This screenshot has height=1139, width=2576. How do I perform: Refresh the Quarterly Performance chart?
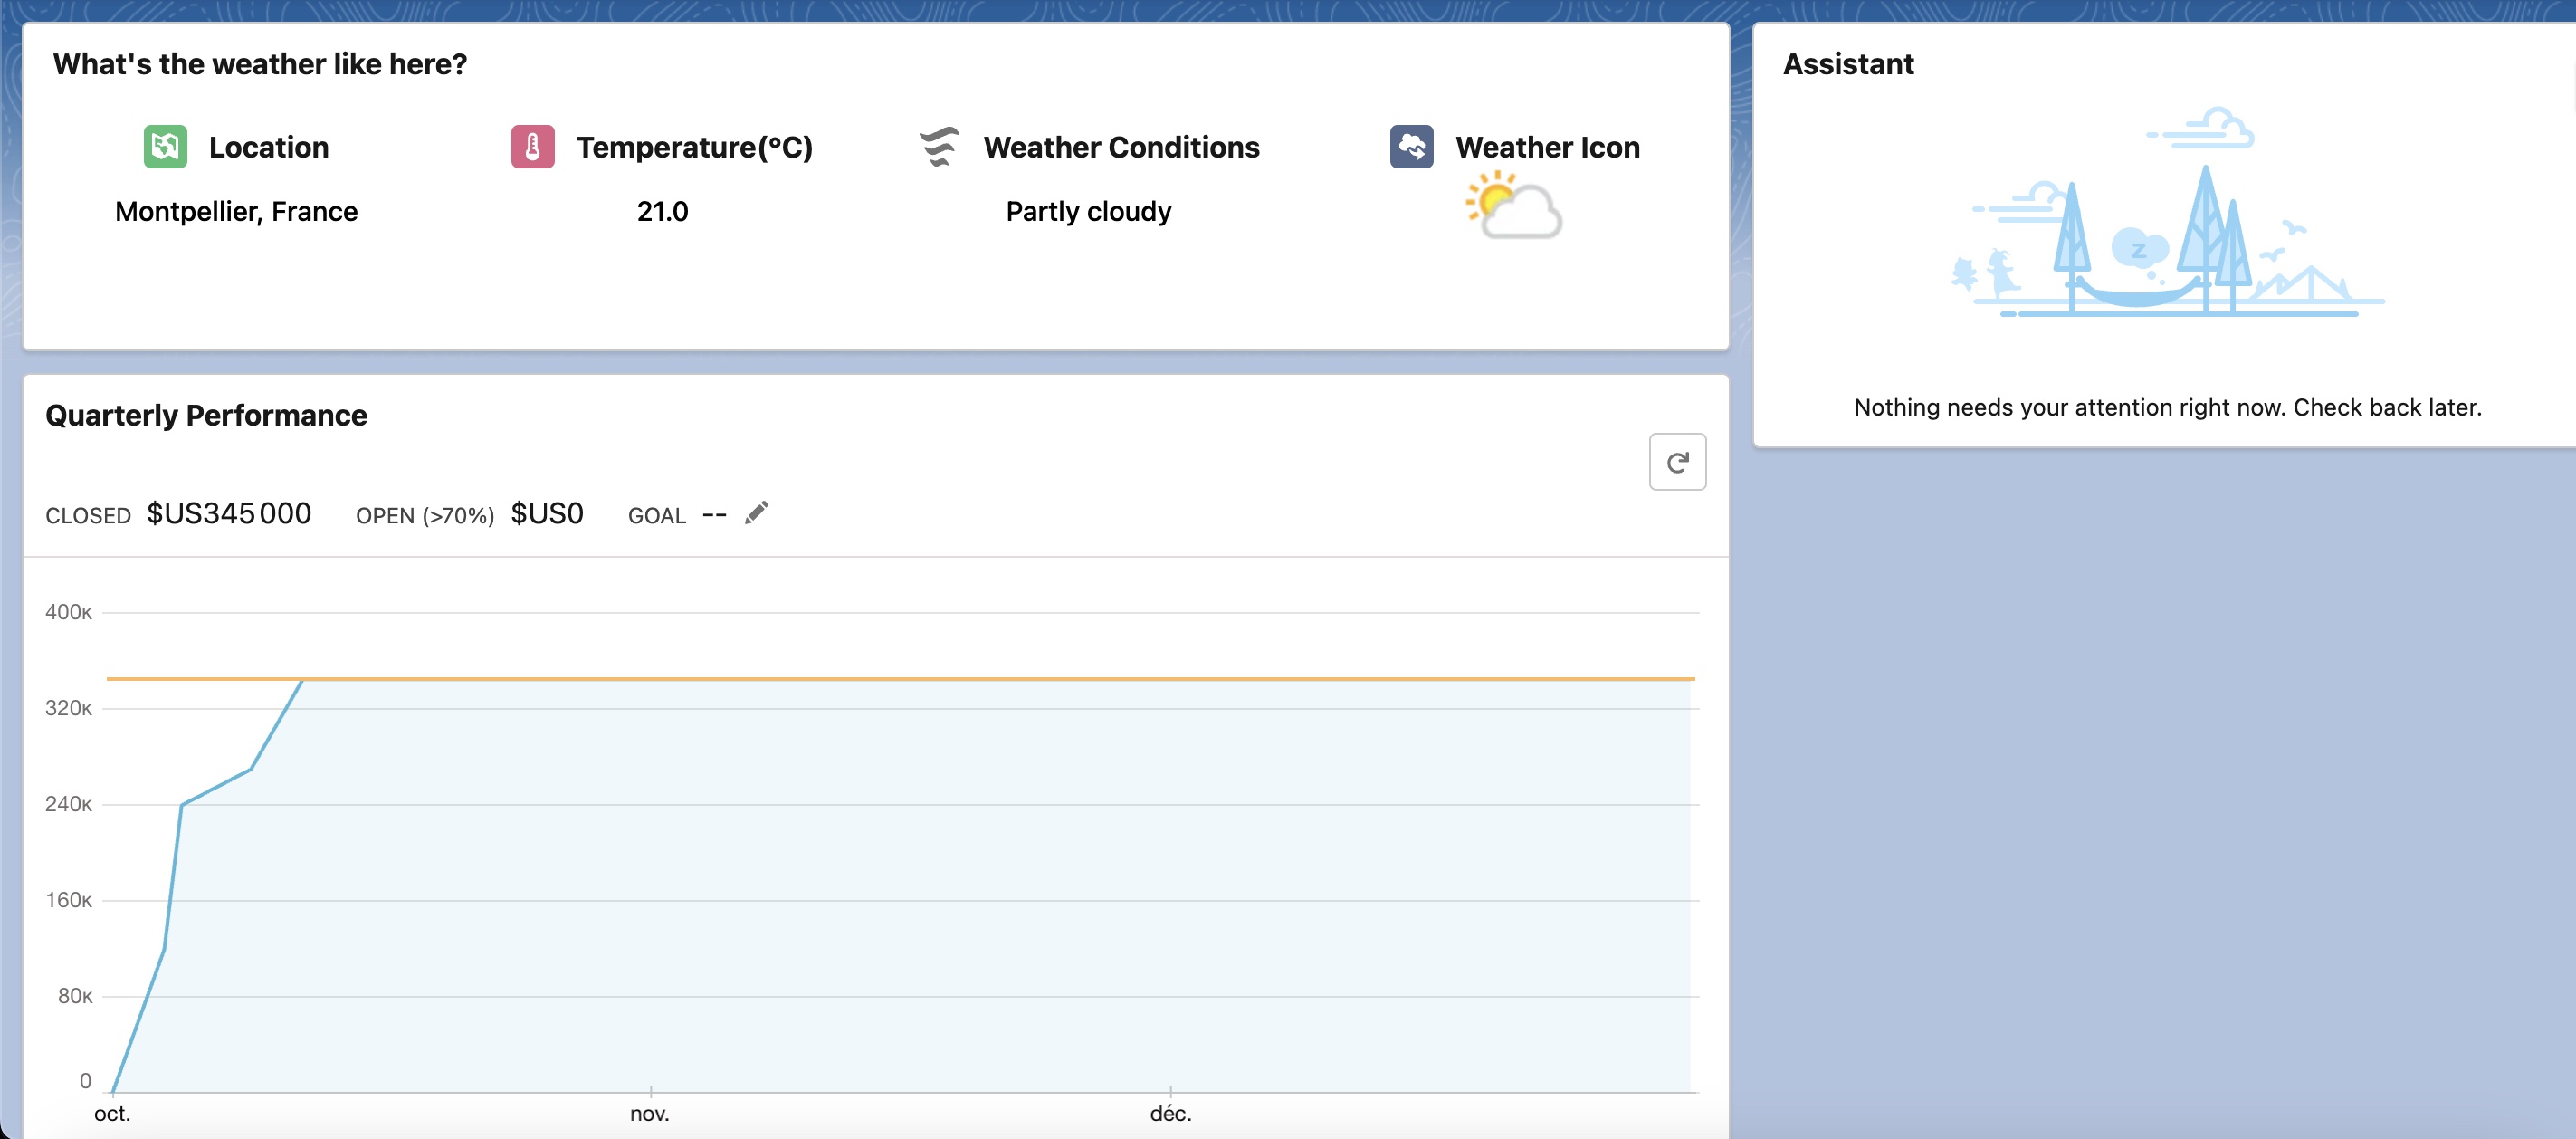[1677, 462]
